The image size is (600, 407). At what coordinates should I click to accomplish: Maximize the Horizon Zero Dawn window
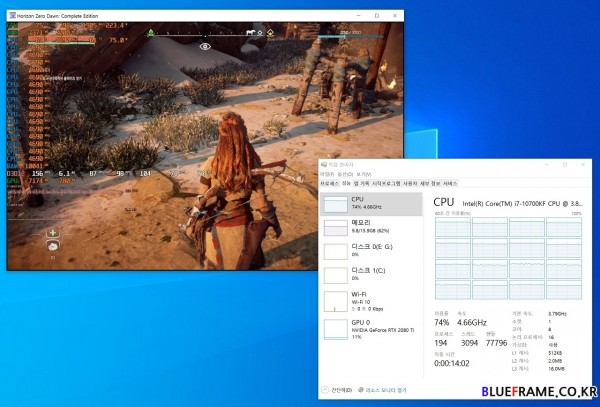(x=377, y=16)
